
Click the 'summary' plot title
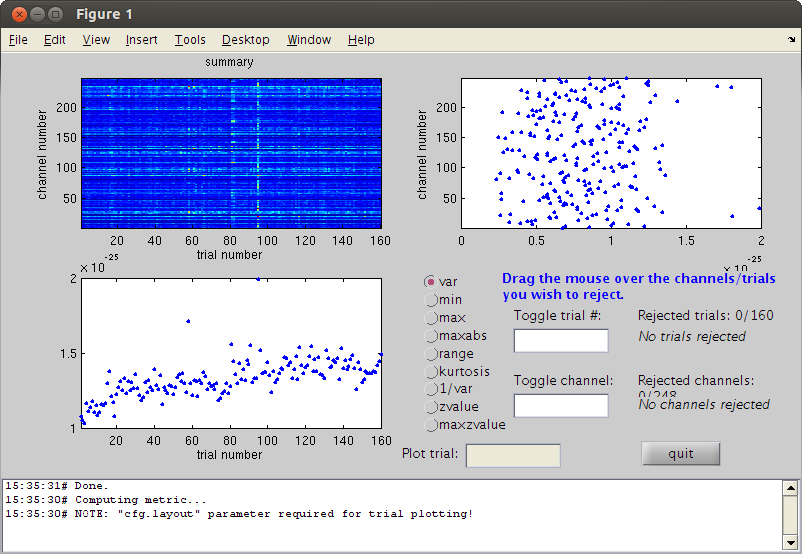coord(229,62)
